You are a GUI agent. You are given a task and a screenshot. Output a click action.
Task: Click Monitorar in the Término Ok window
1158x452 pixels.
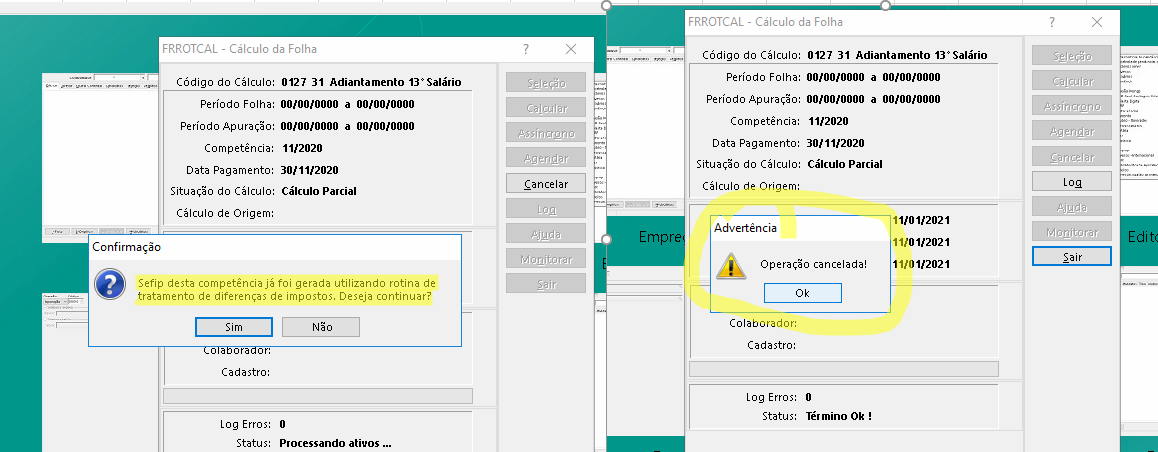1072,232
